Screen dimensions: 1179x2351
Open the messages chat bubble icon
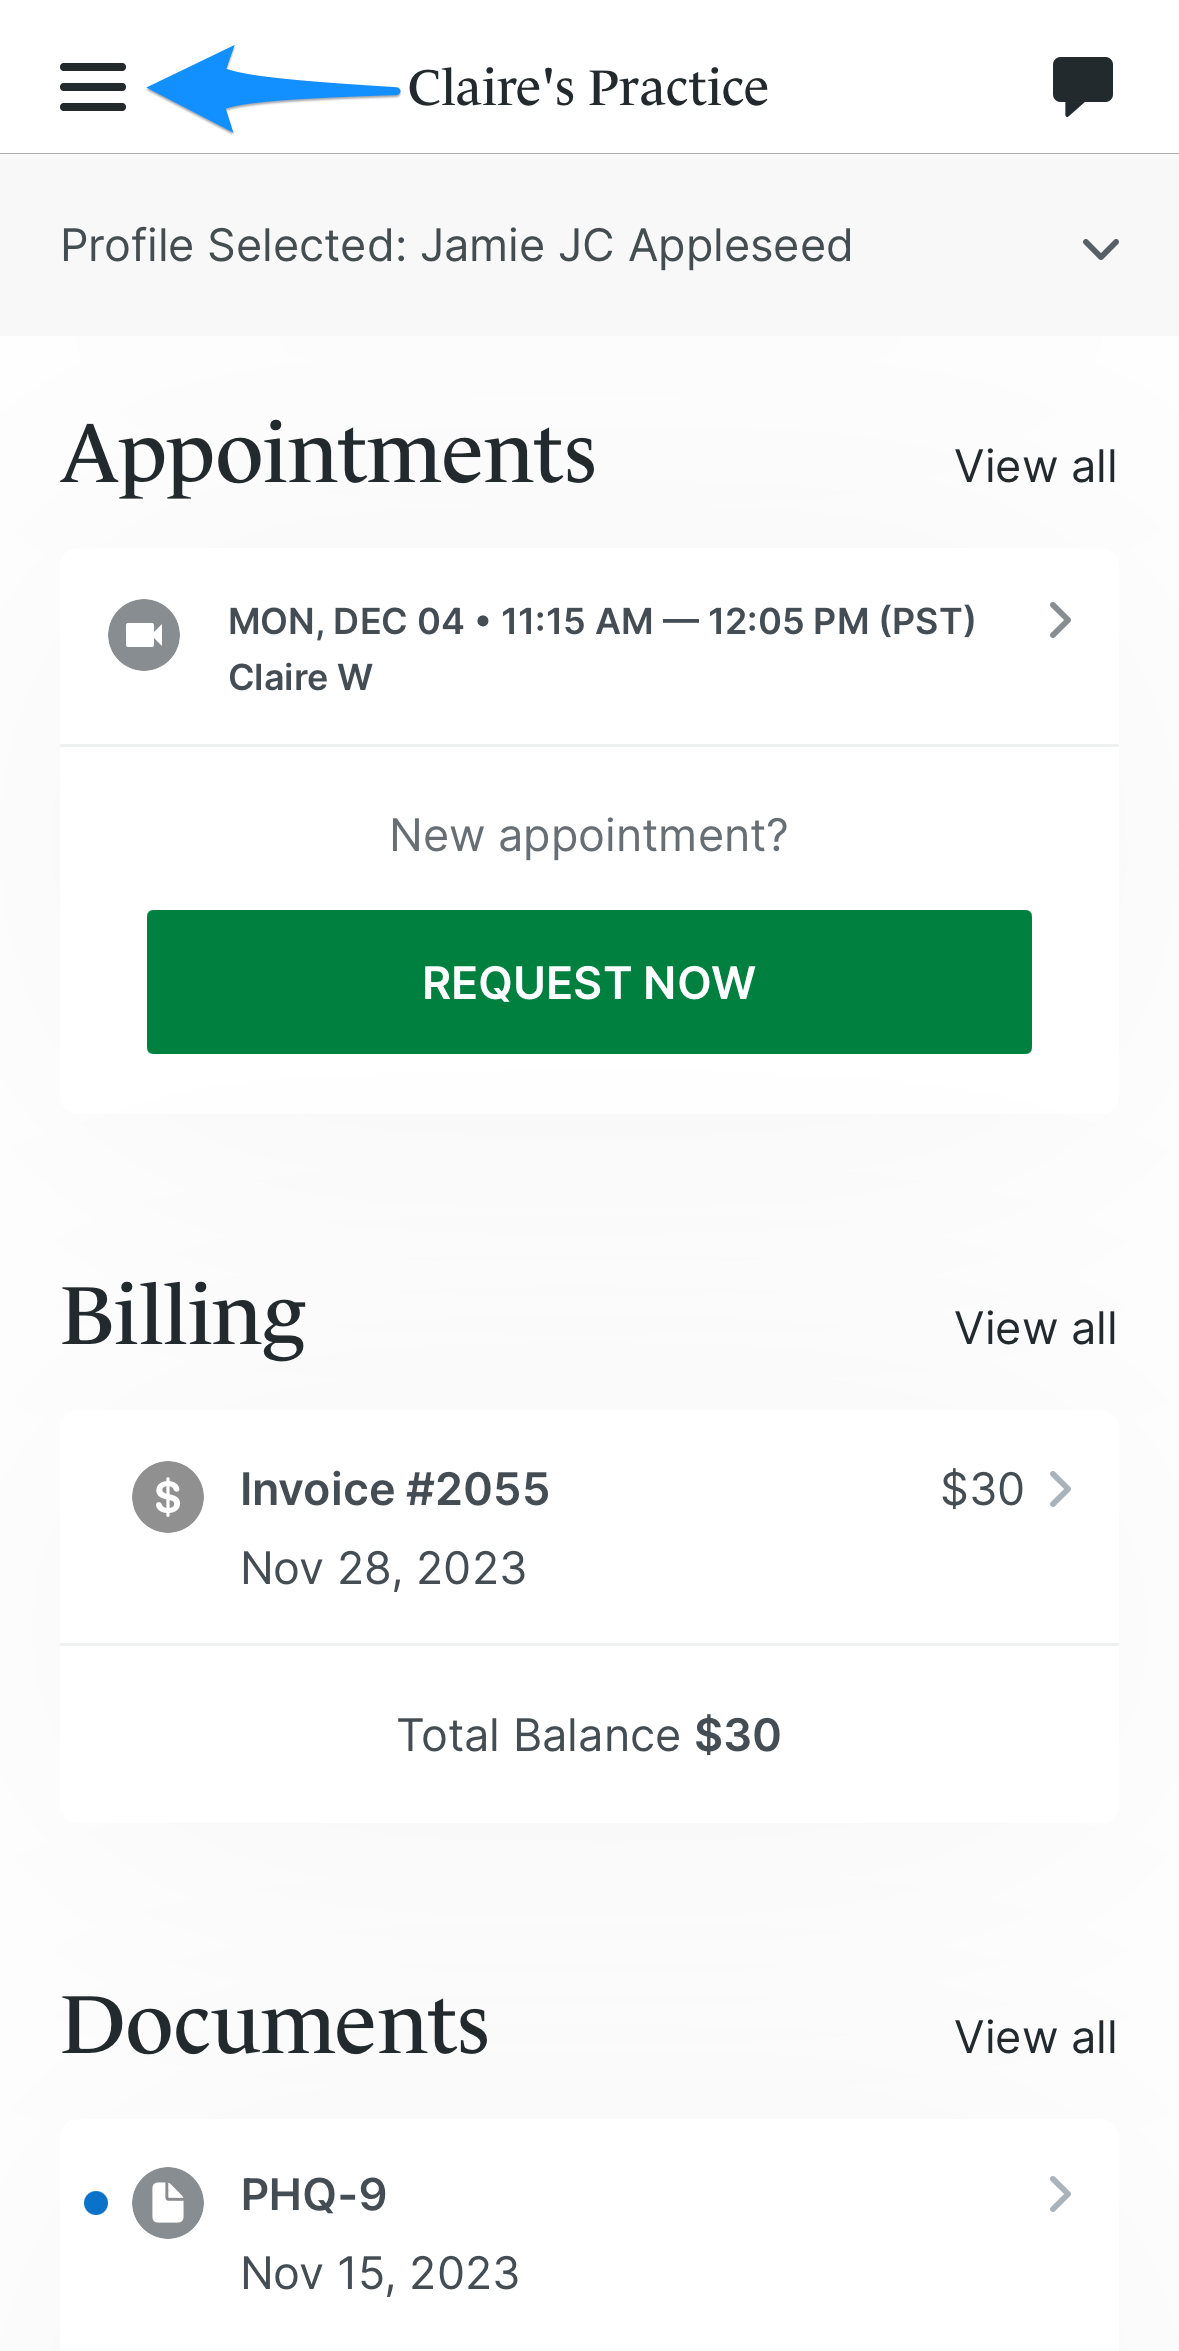click(x=1083, y=86)
